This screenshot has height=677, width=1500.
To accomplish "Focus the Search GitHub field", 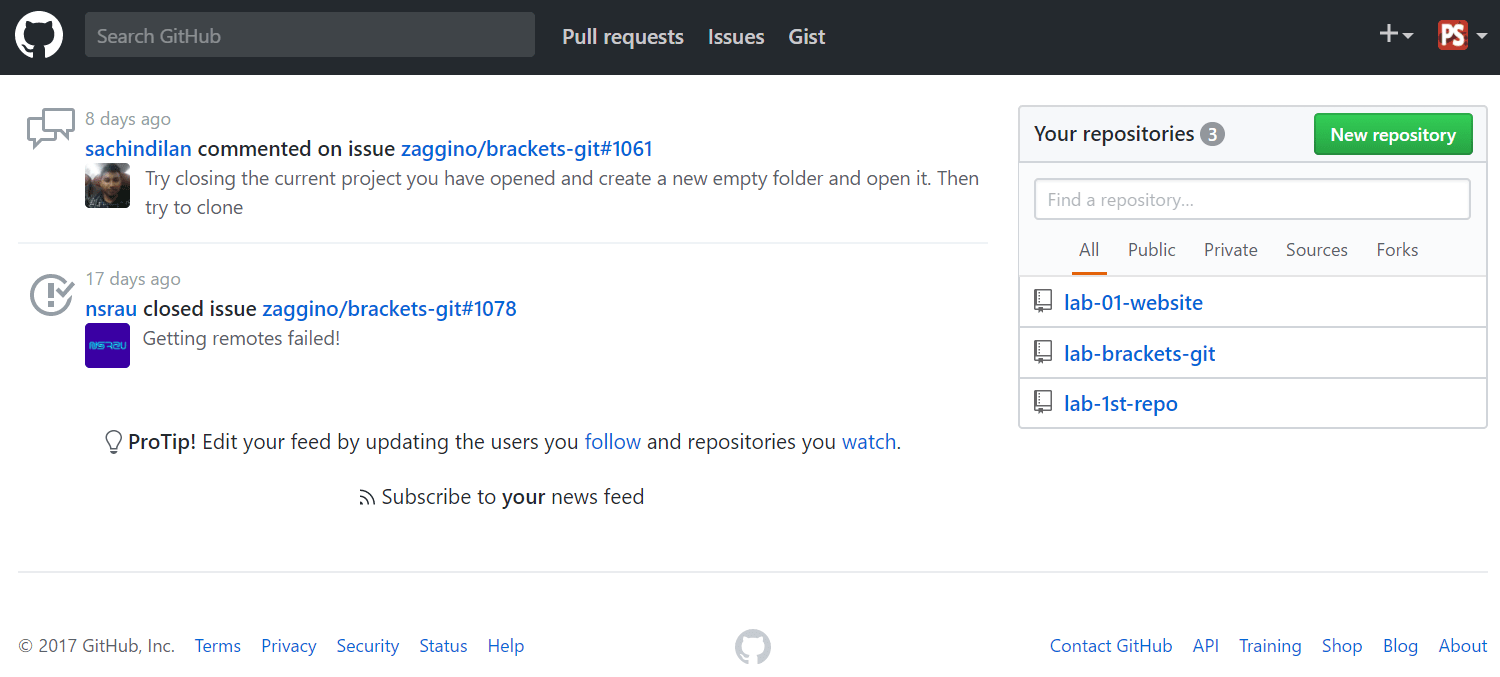I will [310, 35].
